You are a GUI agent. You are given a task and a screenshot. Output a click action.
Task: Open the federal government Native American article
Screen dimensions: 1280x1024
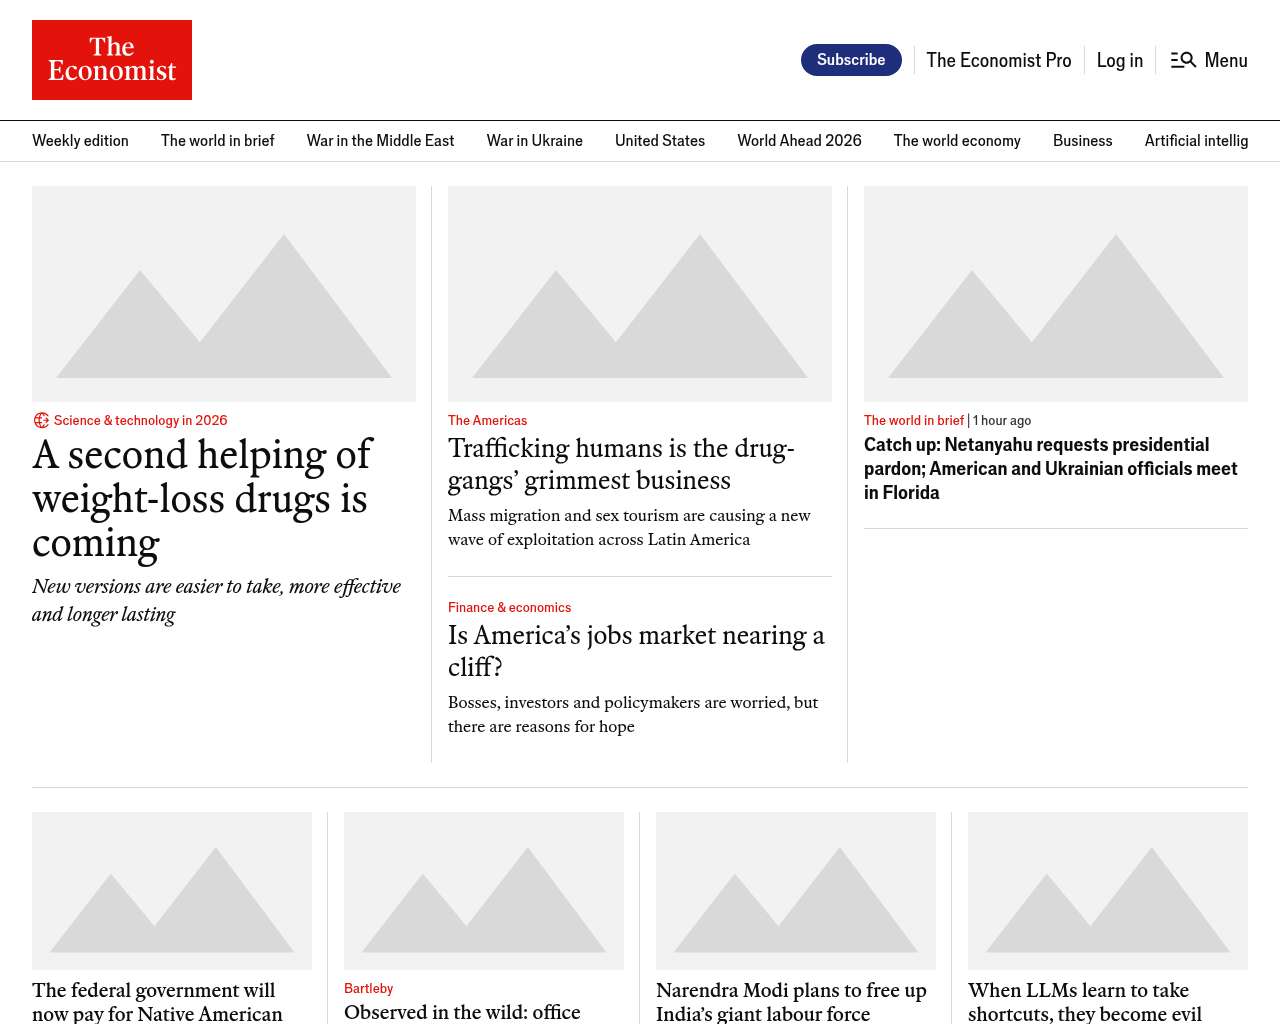[157, 1001]
